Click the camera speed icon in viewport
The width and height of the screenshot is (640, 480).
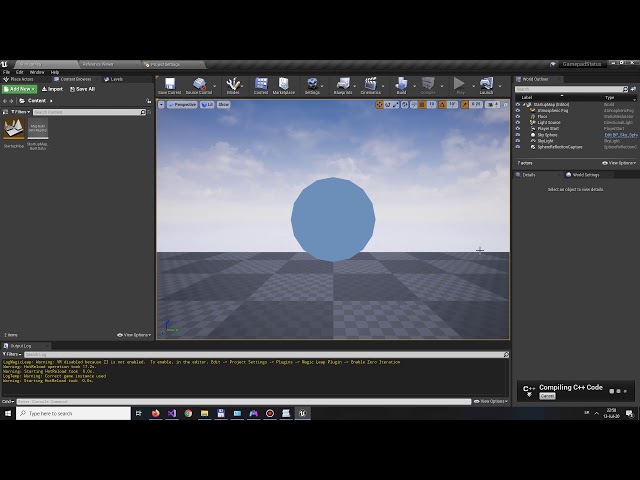491,105
